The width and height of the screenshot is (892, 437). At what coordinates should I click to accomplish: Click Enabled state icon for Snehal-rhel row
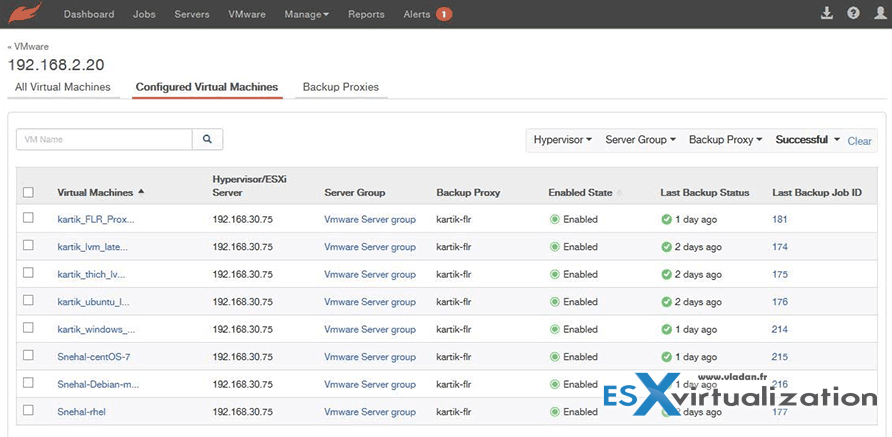pyautogui.click(x=554, y=412)
